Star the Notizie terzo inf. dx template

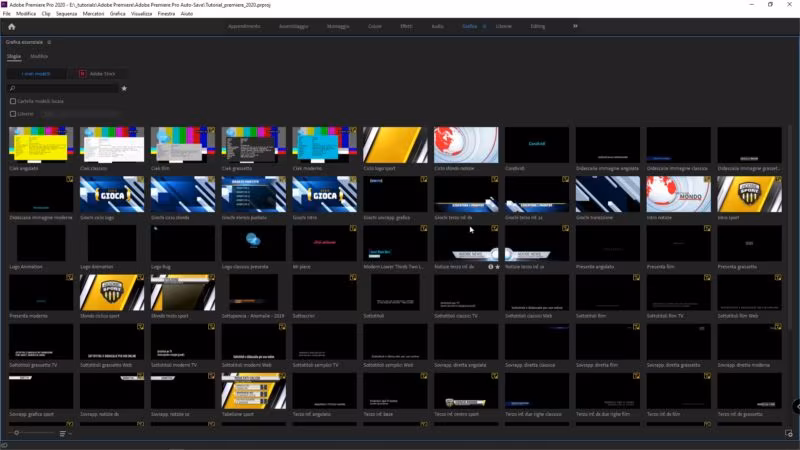point(497,267)
